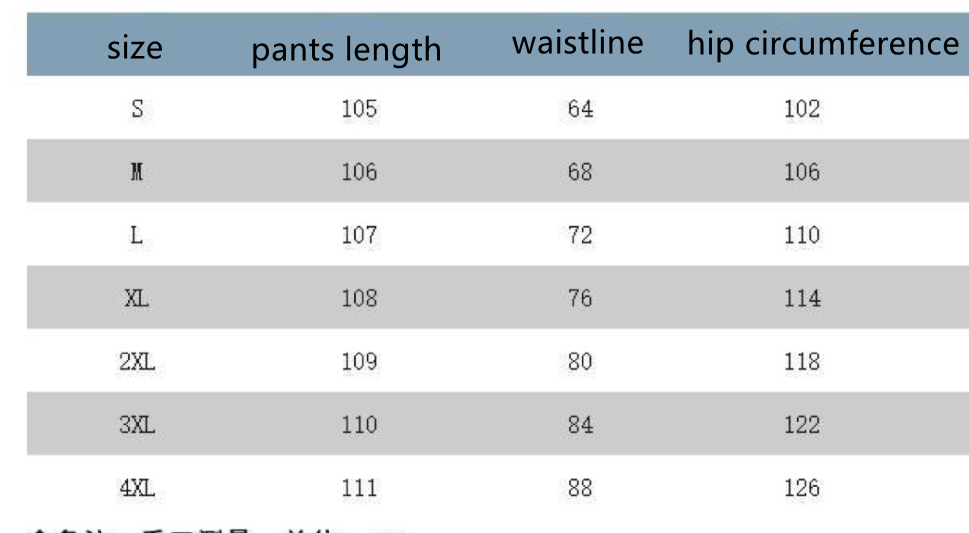
Task: Click the "pants length" column header
Action: click(x=346, y=49)
